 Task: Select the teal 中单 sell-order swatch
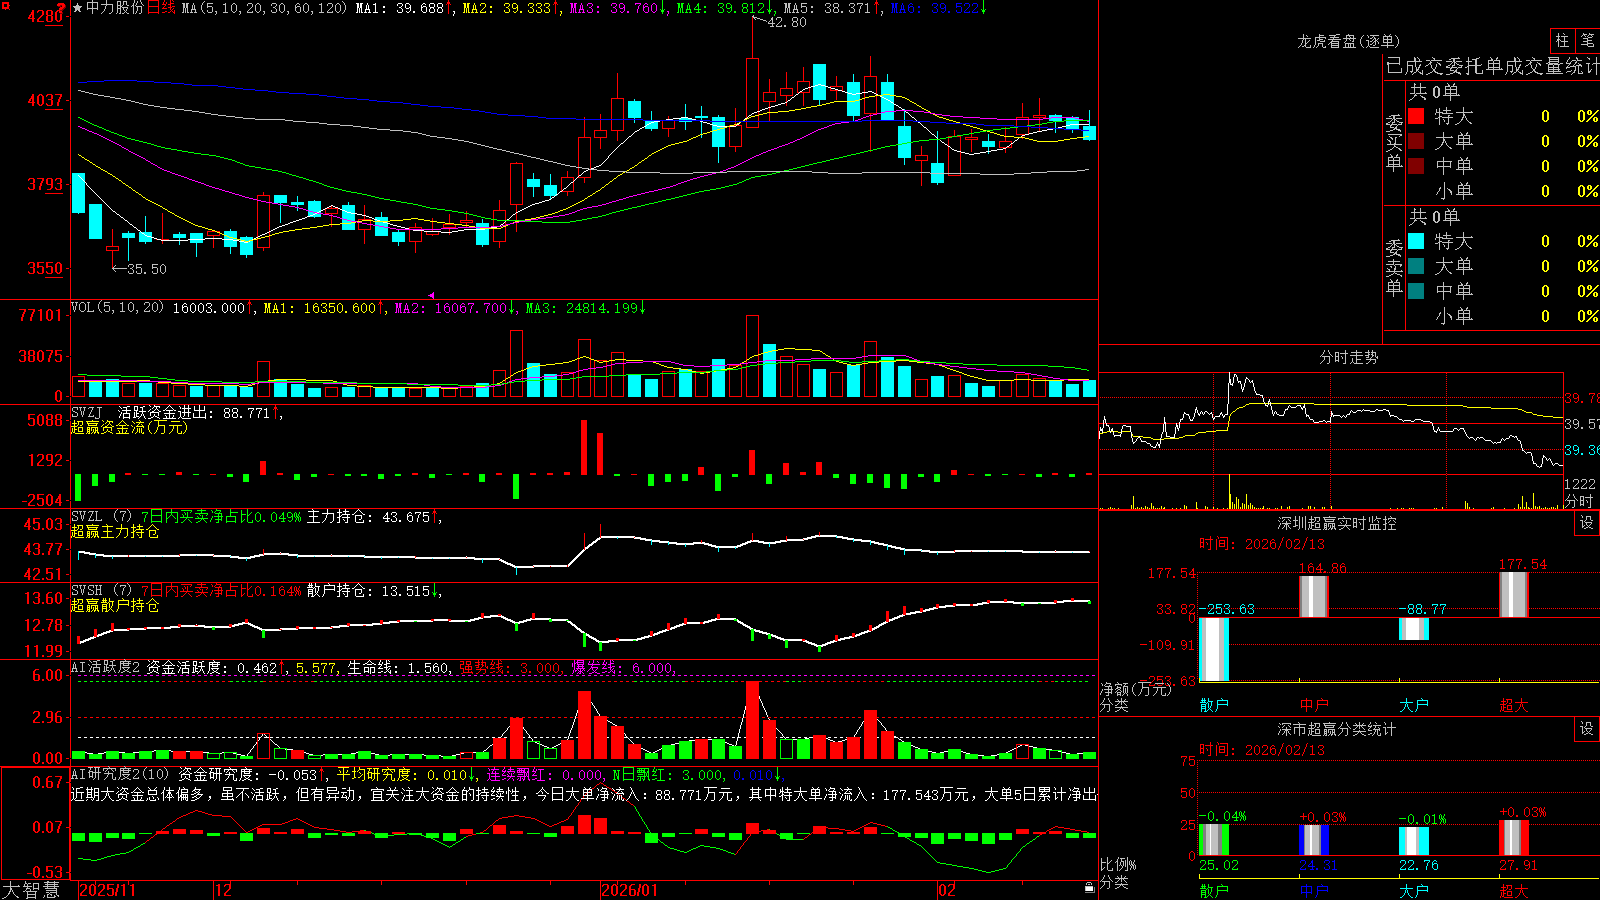[x=1416, y=291]
